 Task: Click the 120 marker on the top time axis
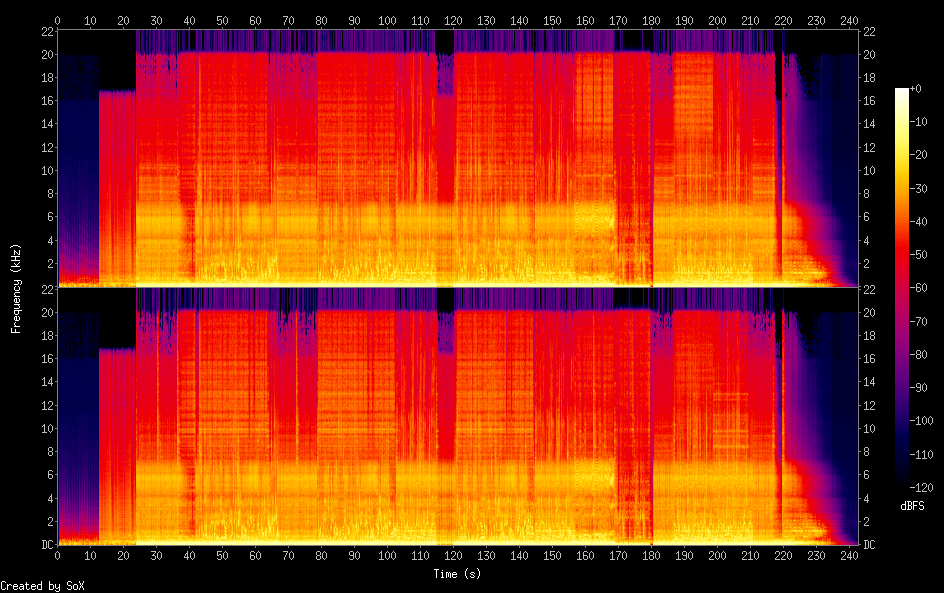pos(454,20)
